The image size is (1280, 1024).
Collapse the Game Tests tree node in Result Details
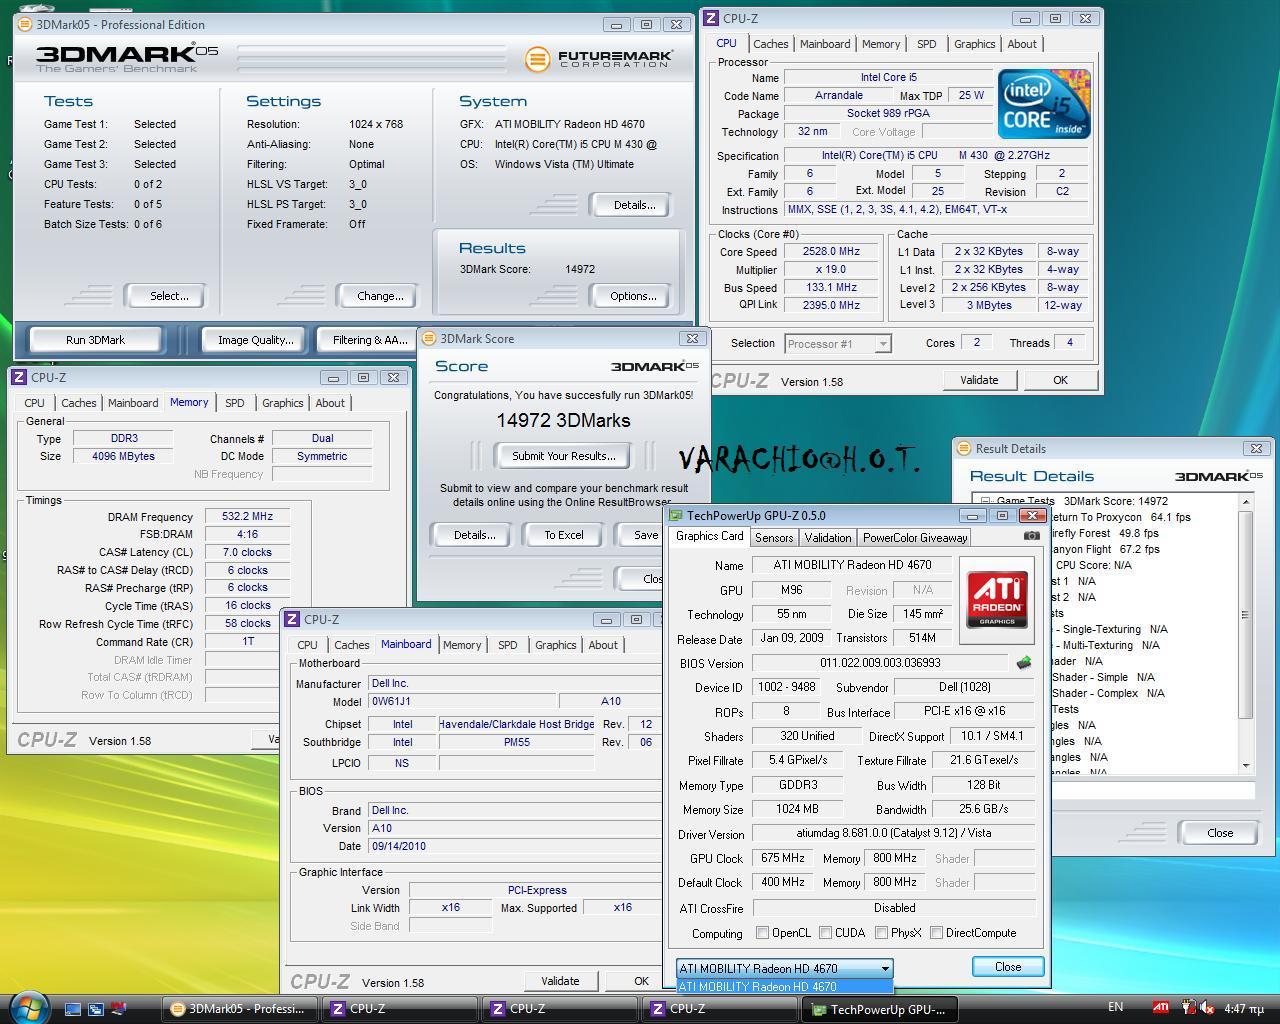(x=985, y=501)
